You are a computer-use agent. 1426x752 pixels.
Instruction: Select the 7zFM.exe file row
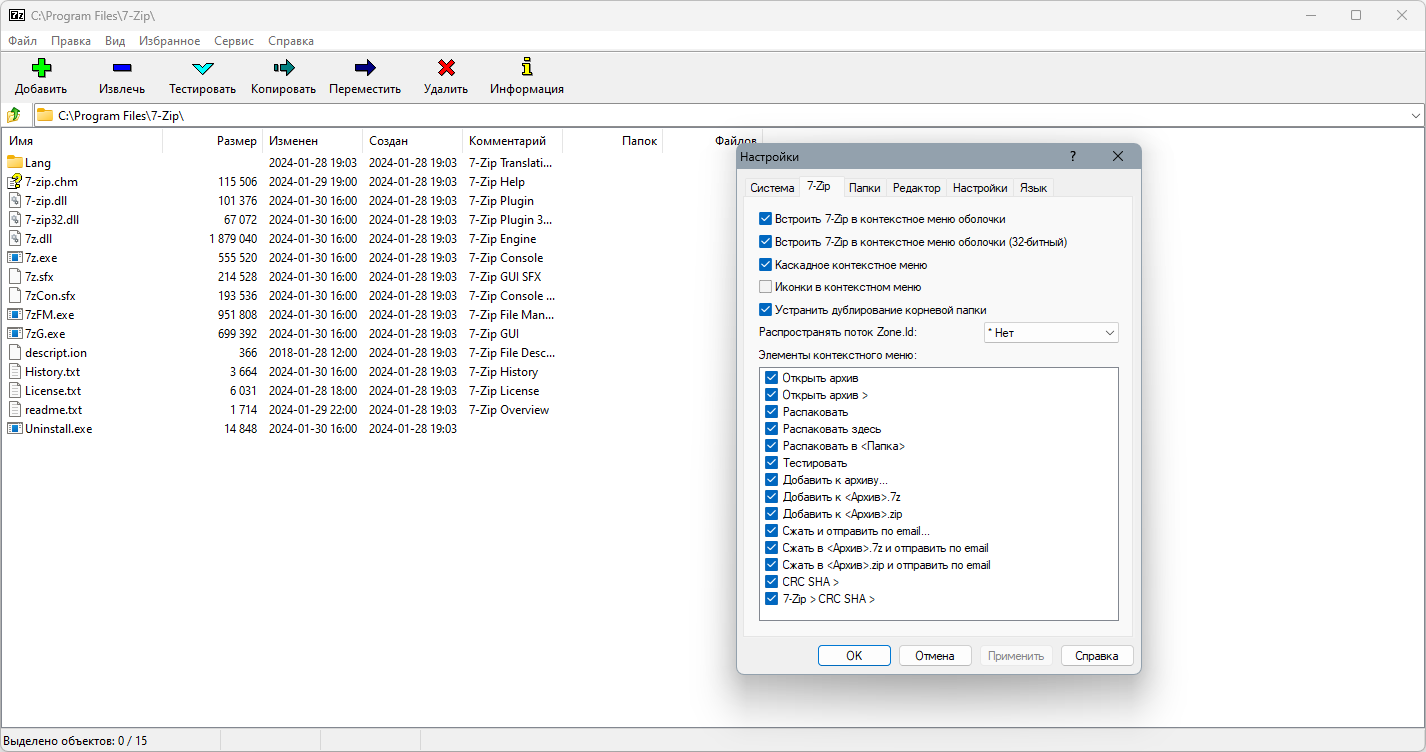[382, 315]
